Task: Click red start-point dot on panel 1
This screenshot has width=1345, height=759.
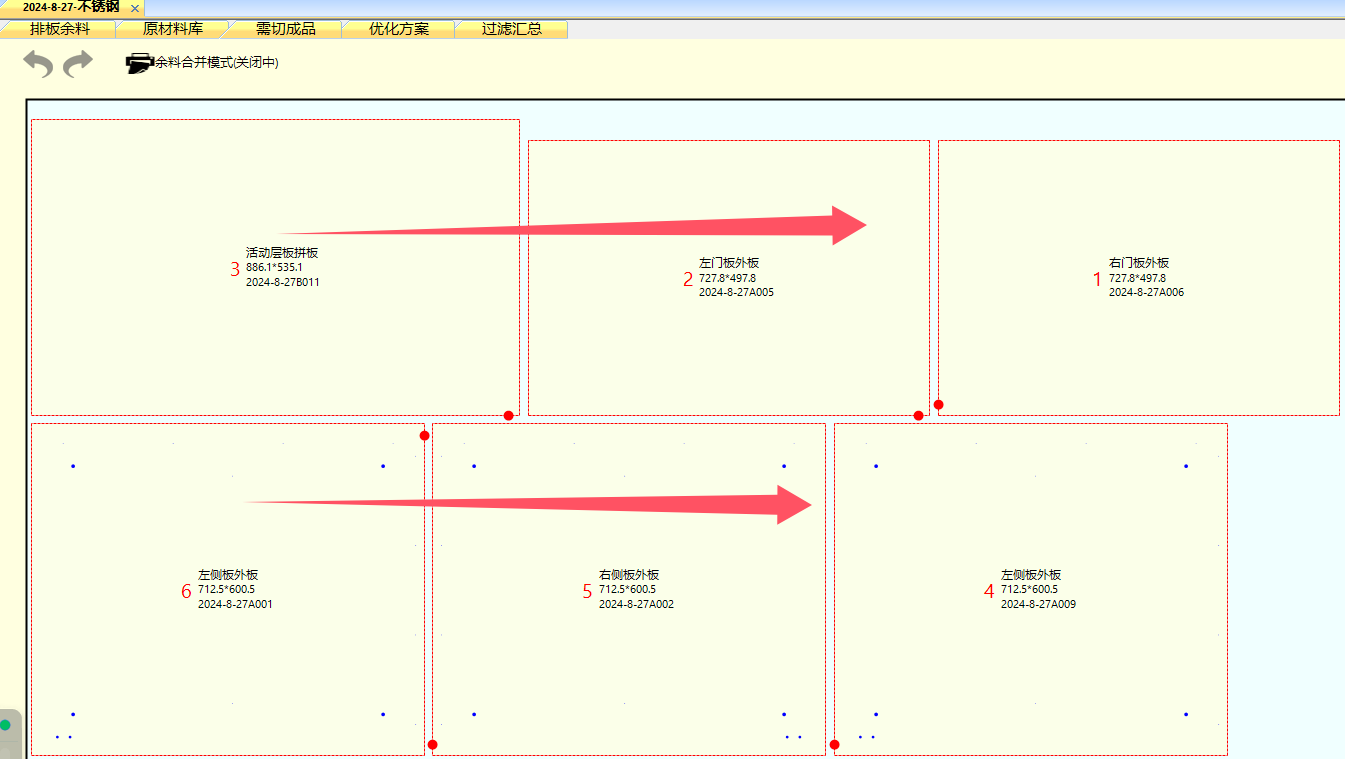Action: [938, 405]
